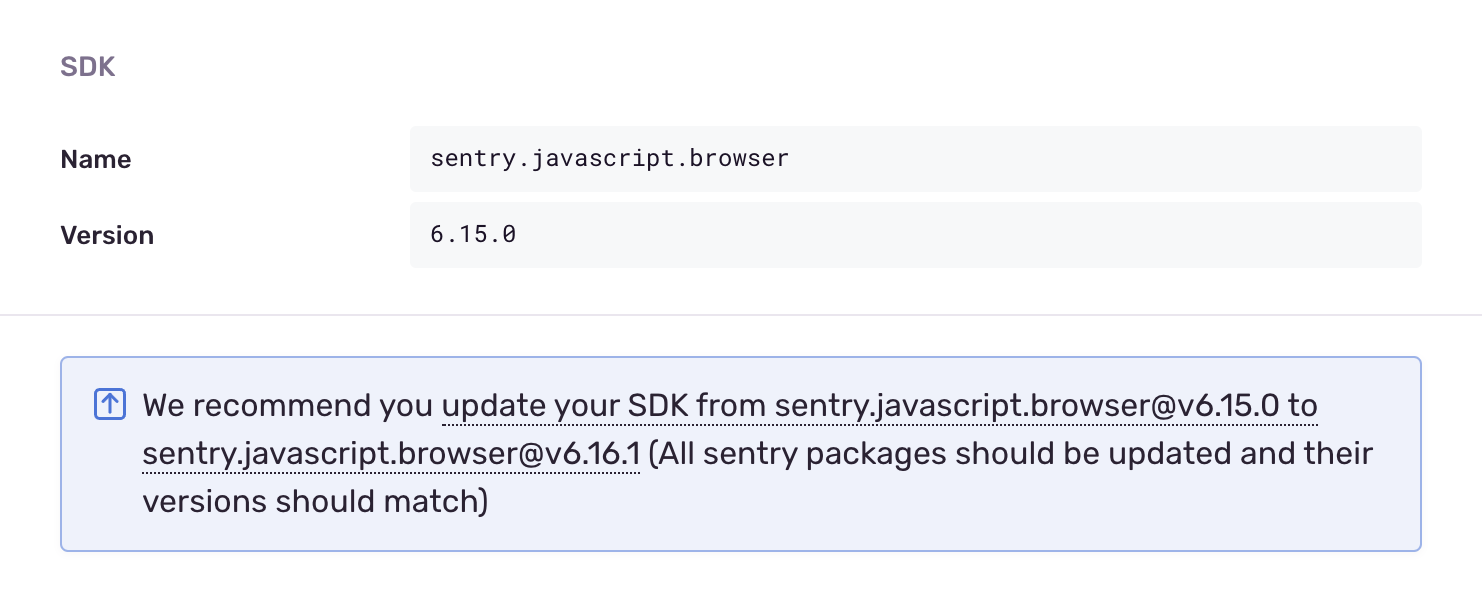The height and width of the screenshot is (592, 1482).
Task: Click inside the Version value box
Action: [x=915, y=234]
